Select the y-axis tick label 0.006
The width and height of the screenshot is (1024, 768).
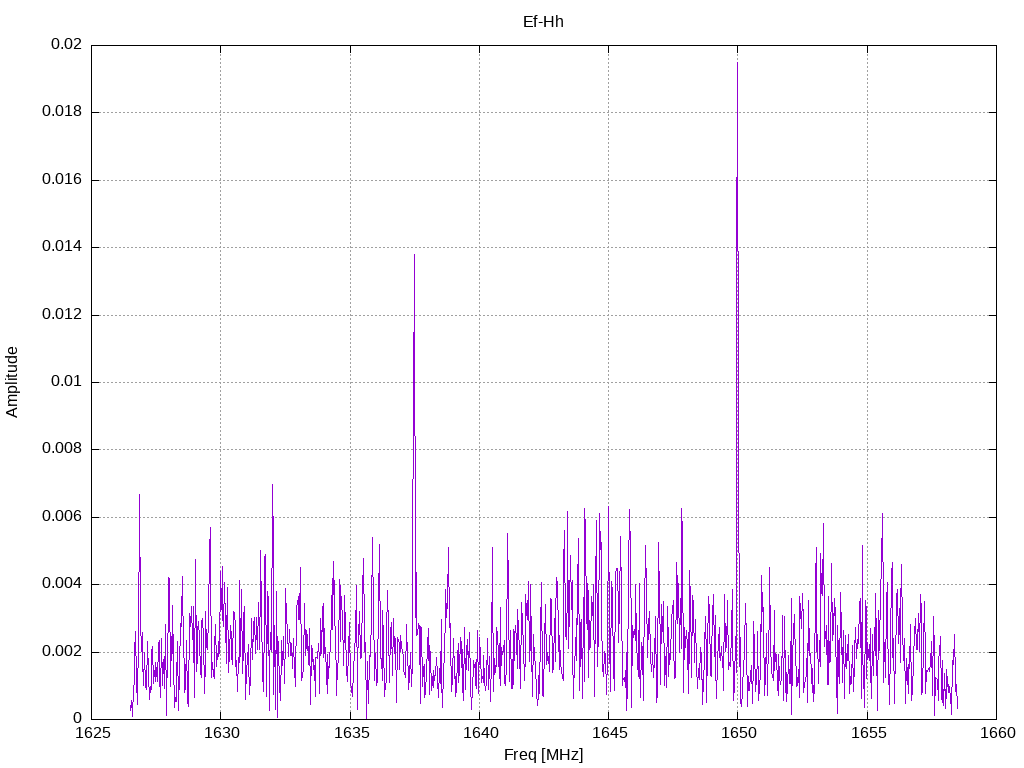(x=62, y=517)
